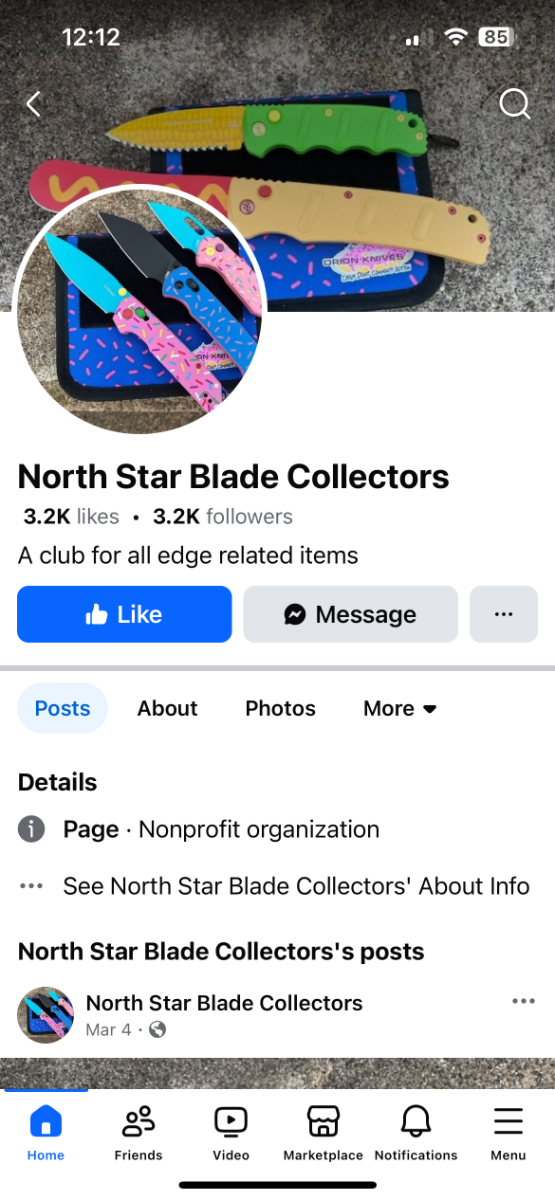Open the Marketplace storefront icon

[323, 1121]
